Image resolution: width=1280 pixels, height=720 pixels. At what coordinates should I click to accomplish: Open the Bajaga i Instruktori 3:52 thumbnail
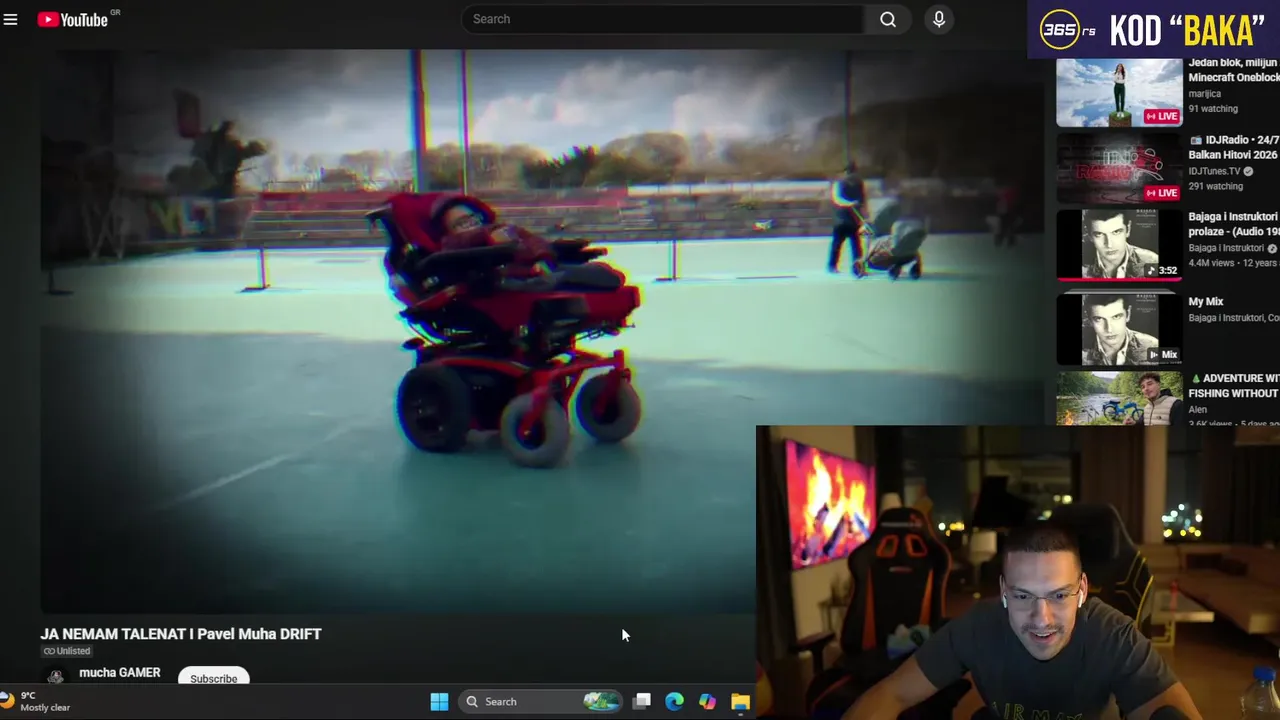pyautogui.click(x=1119, y=246)
